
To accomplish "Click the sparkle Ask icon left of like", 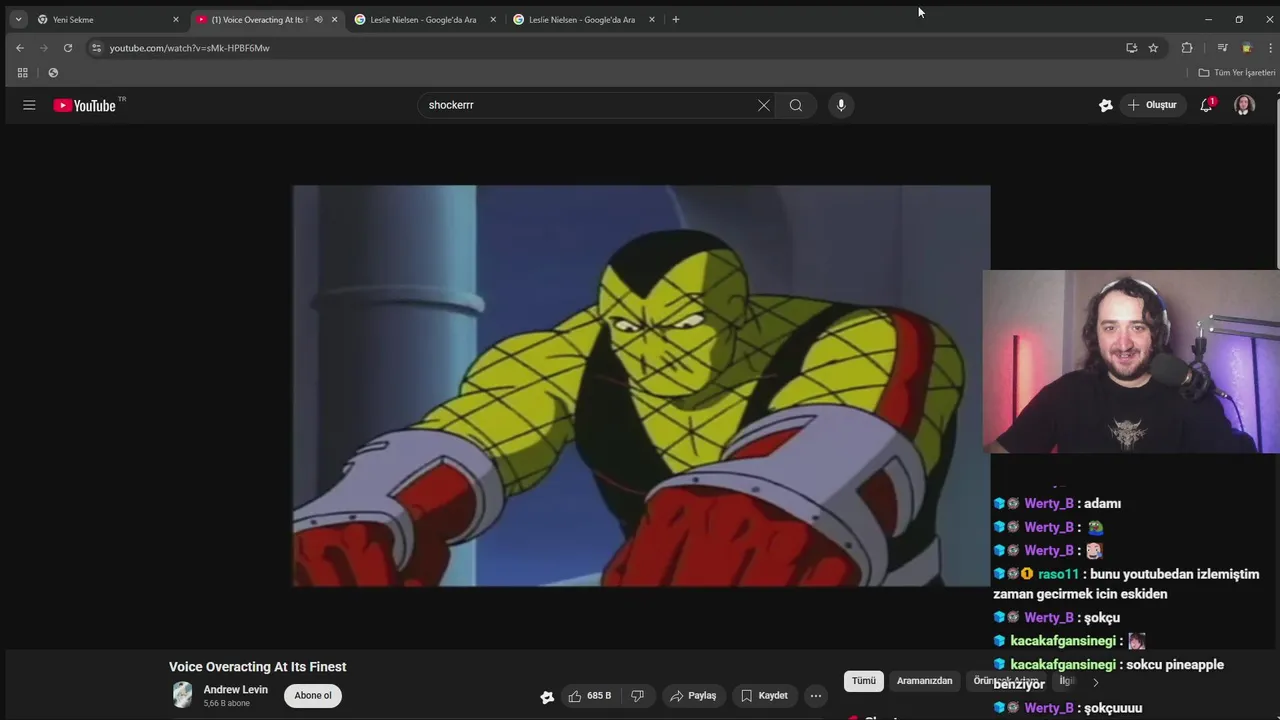I will pos(547,697).
